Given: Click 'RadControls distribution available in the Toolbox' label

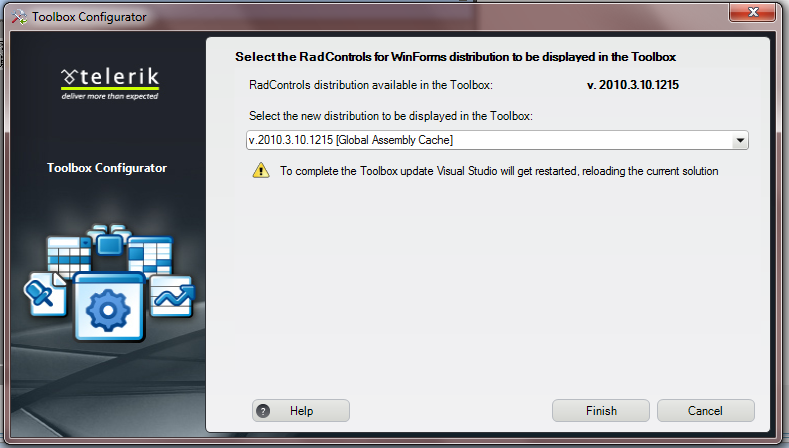Looking at the screenshot, I should [370, 85].
